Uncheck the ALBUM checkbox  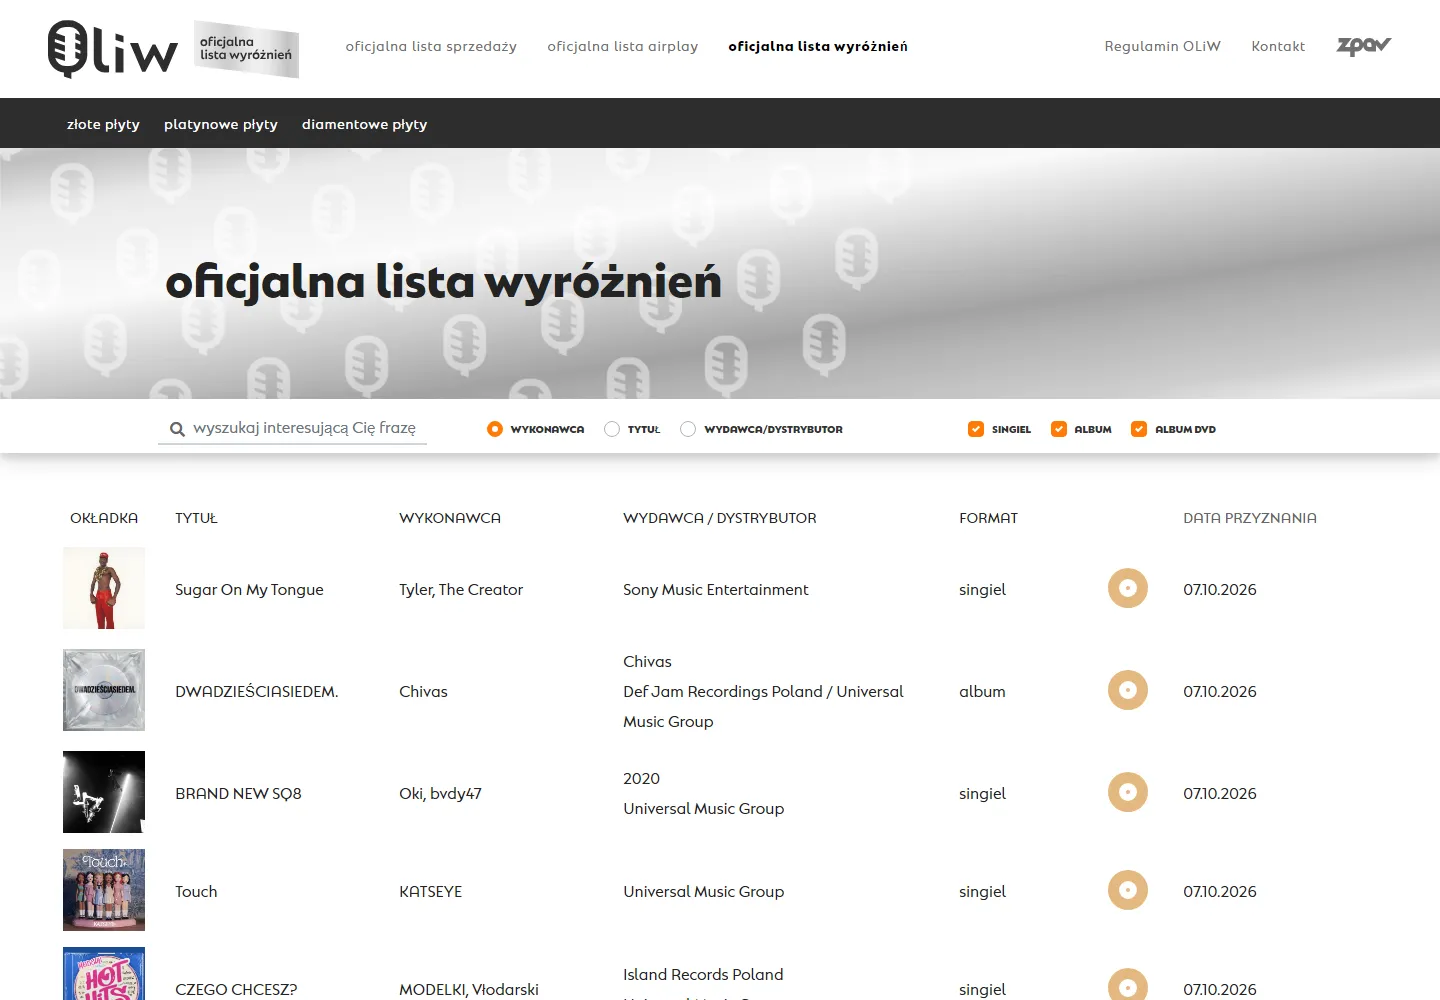tap(1059, 429)
